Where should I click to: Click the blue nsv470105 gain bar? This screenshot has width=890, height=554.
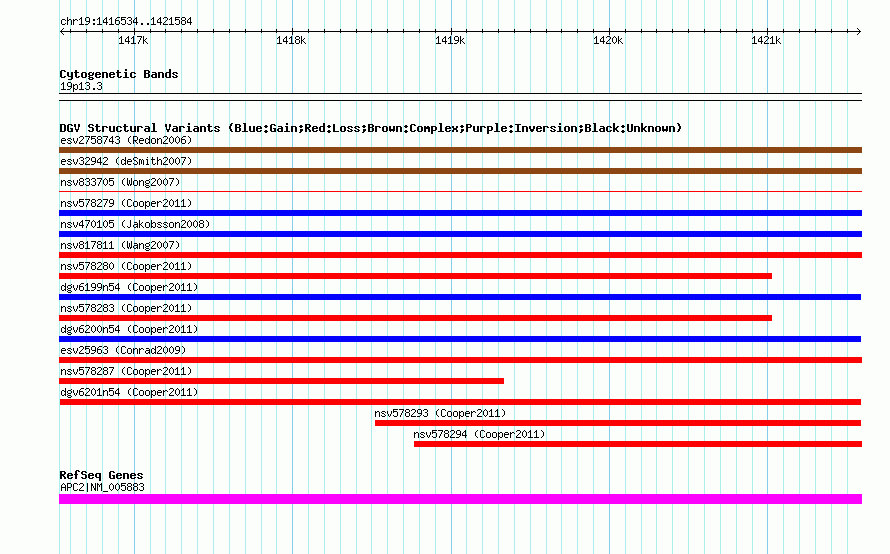[x=460, y=234]
